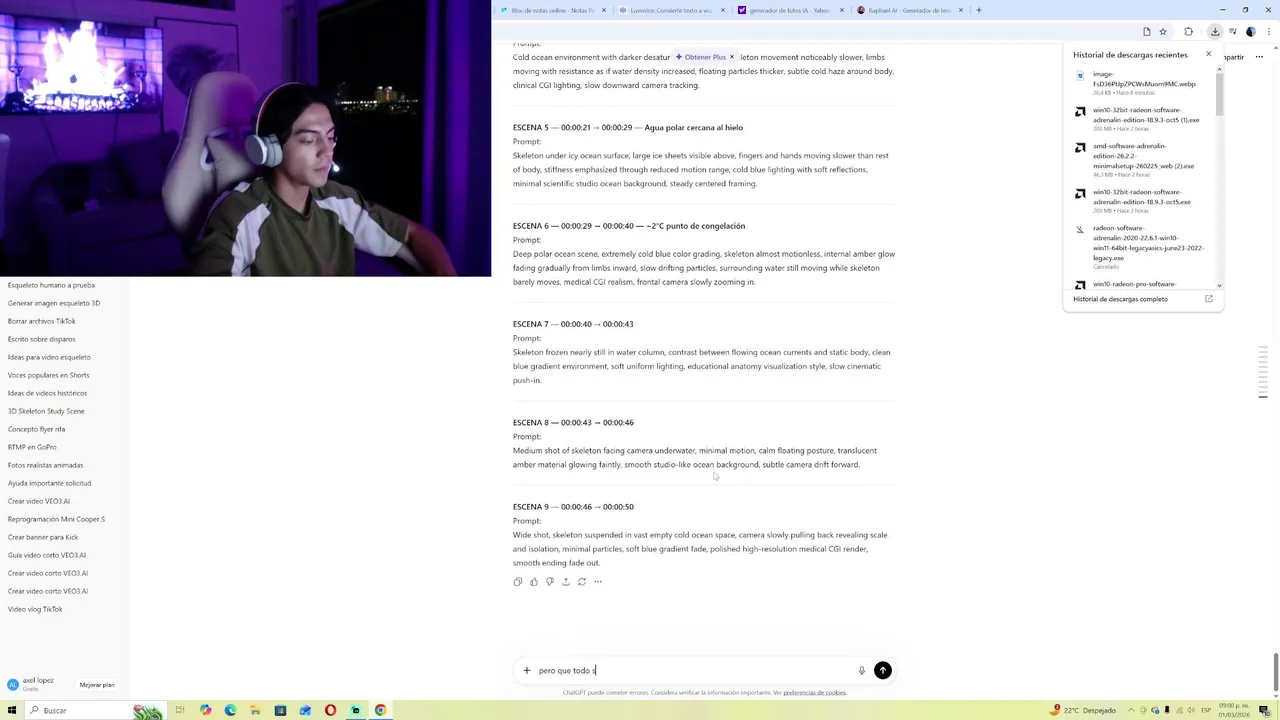This screenshot has height=720, width=1280.
Task: Open the browser extensions puzzle icon
Action: click(1188, 31)
